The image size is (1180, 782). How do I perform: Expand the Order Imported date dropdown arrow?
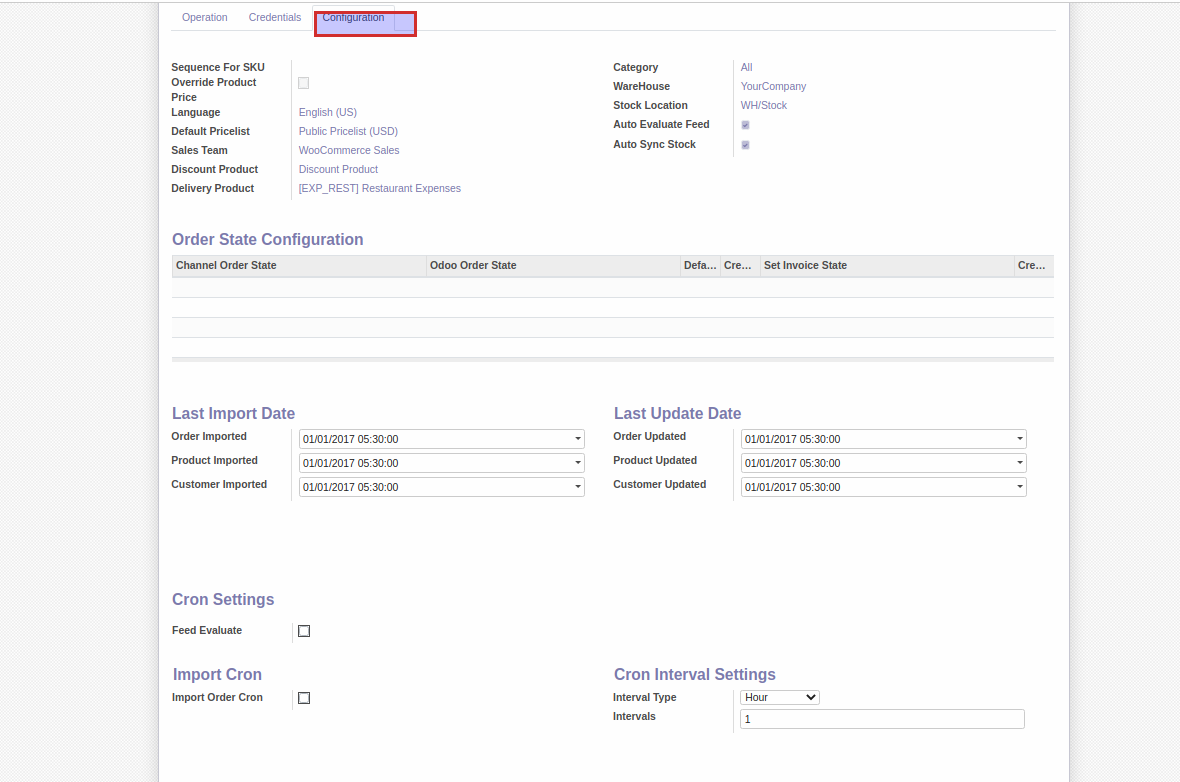pyautogui.click(x=578, y=439)
